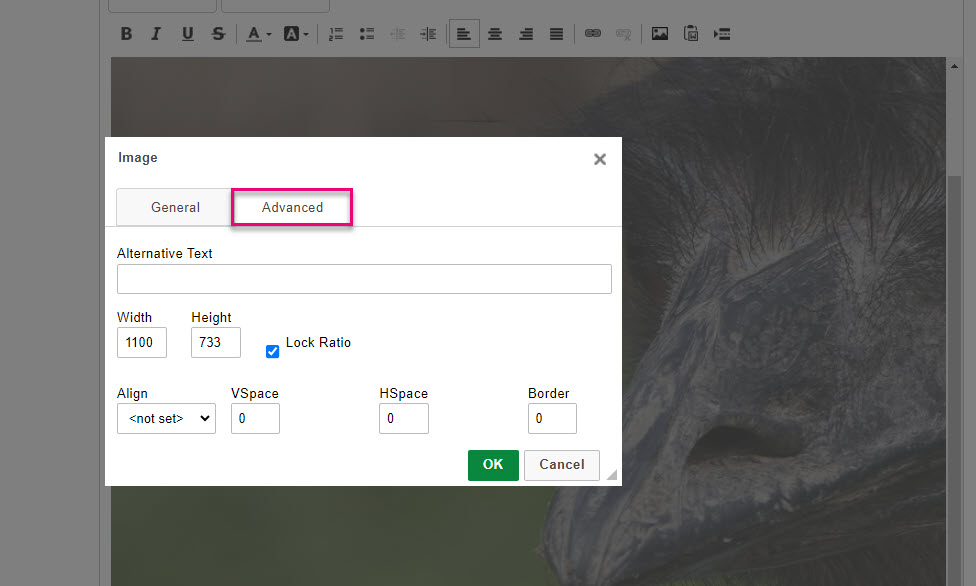The width and height of the screenshot is (976, 586).
Task: Apply strikethrough formatting in toolbar
Action: (218, 34)
